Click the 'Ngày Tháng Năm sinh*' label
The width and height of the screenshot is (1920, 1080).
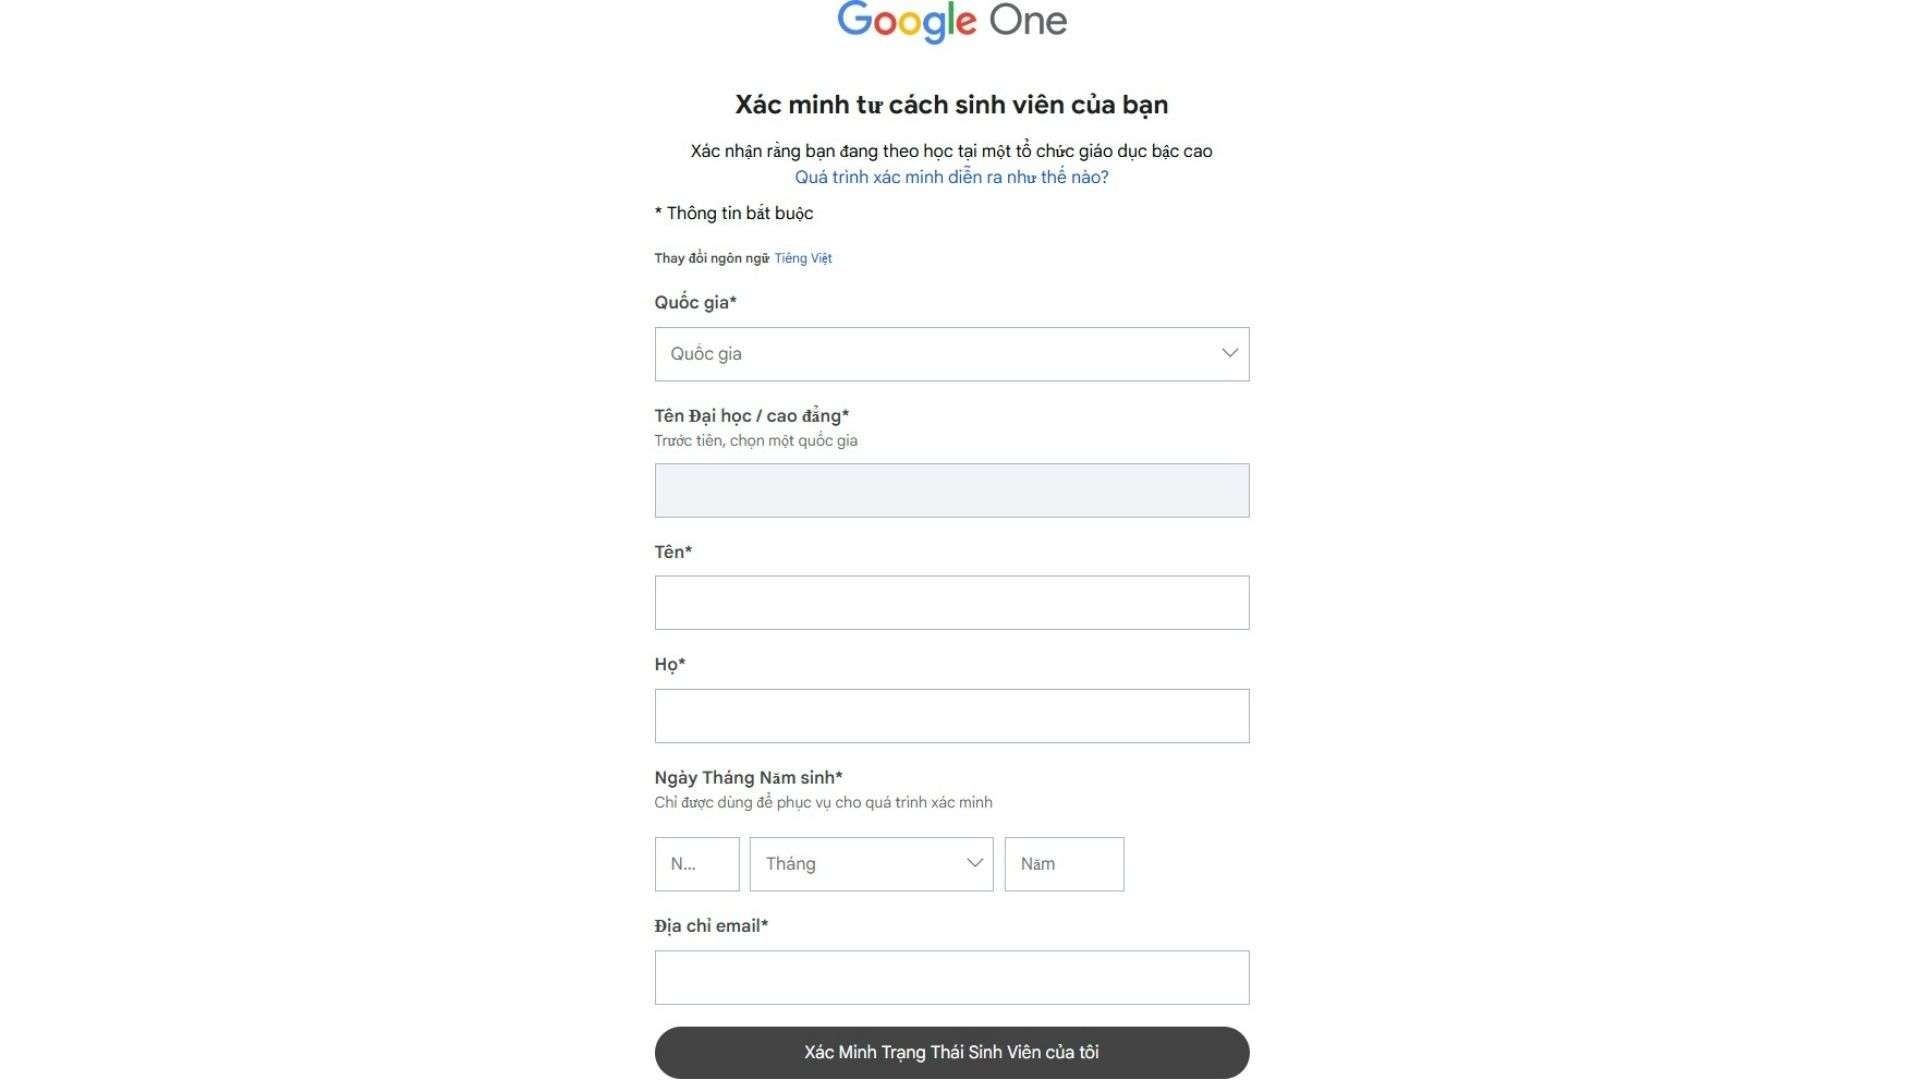(748, 777)
